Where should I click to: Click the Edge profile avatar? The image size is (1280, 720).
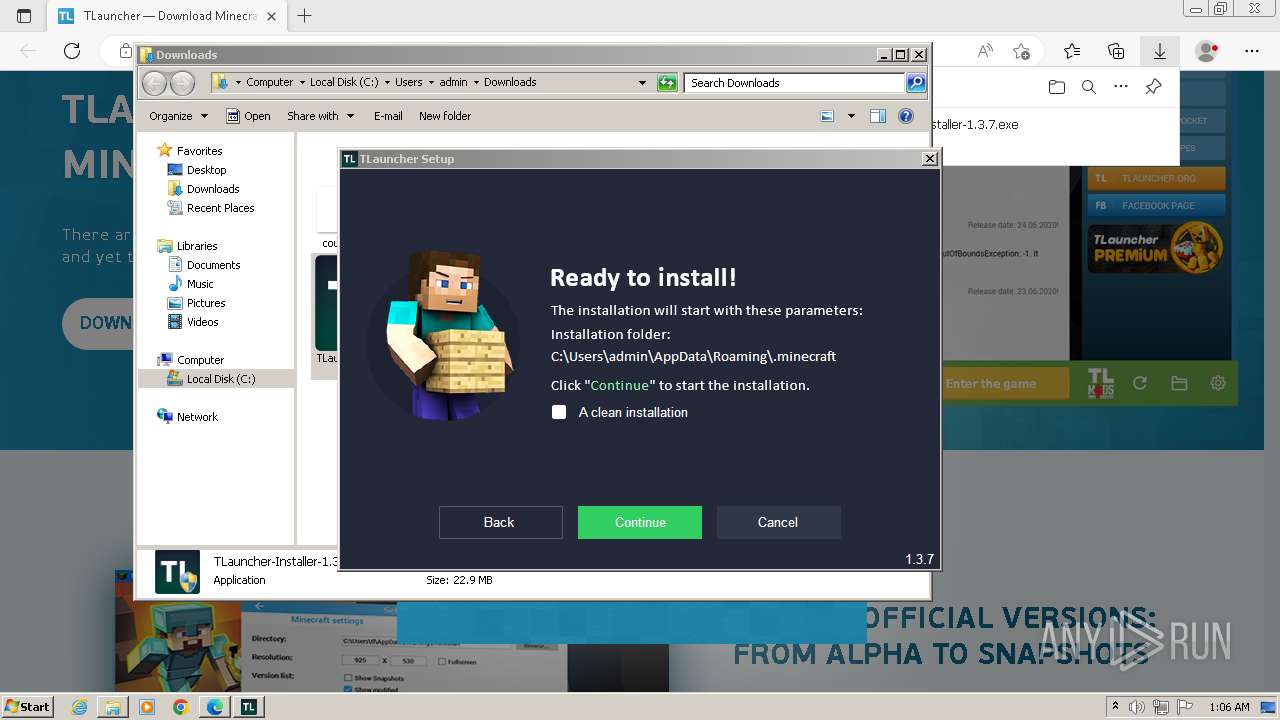(1207, 51)
